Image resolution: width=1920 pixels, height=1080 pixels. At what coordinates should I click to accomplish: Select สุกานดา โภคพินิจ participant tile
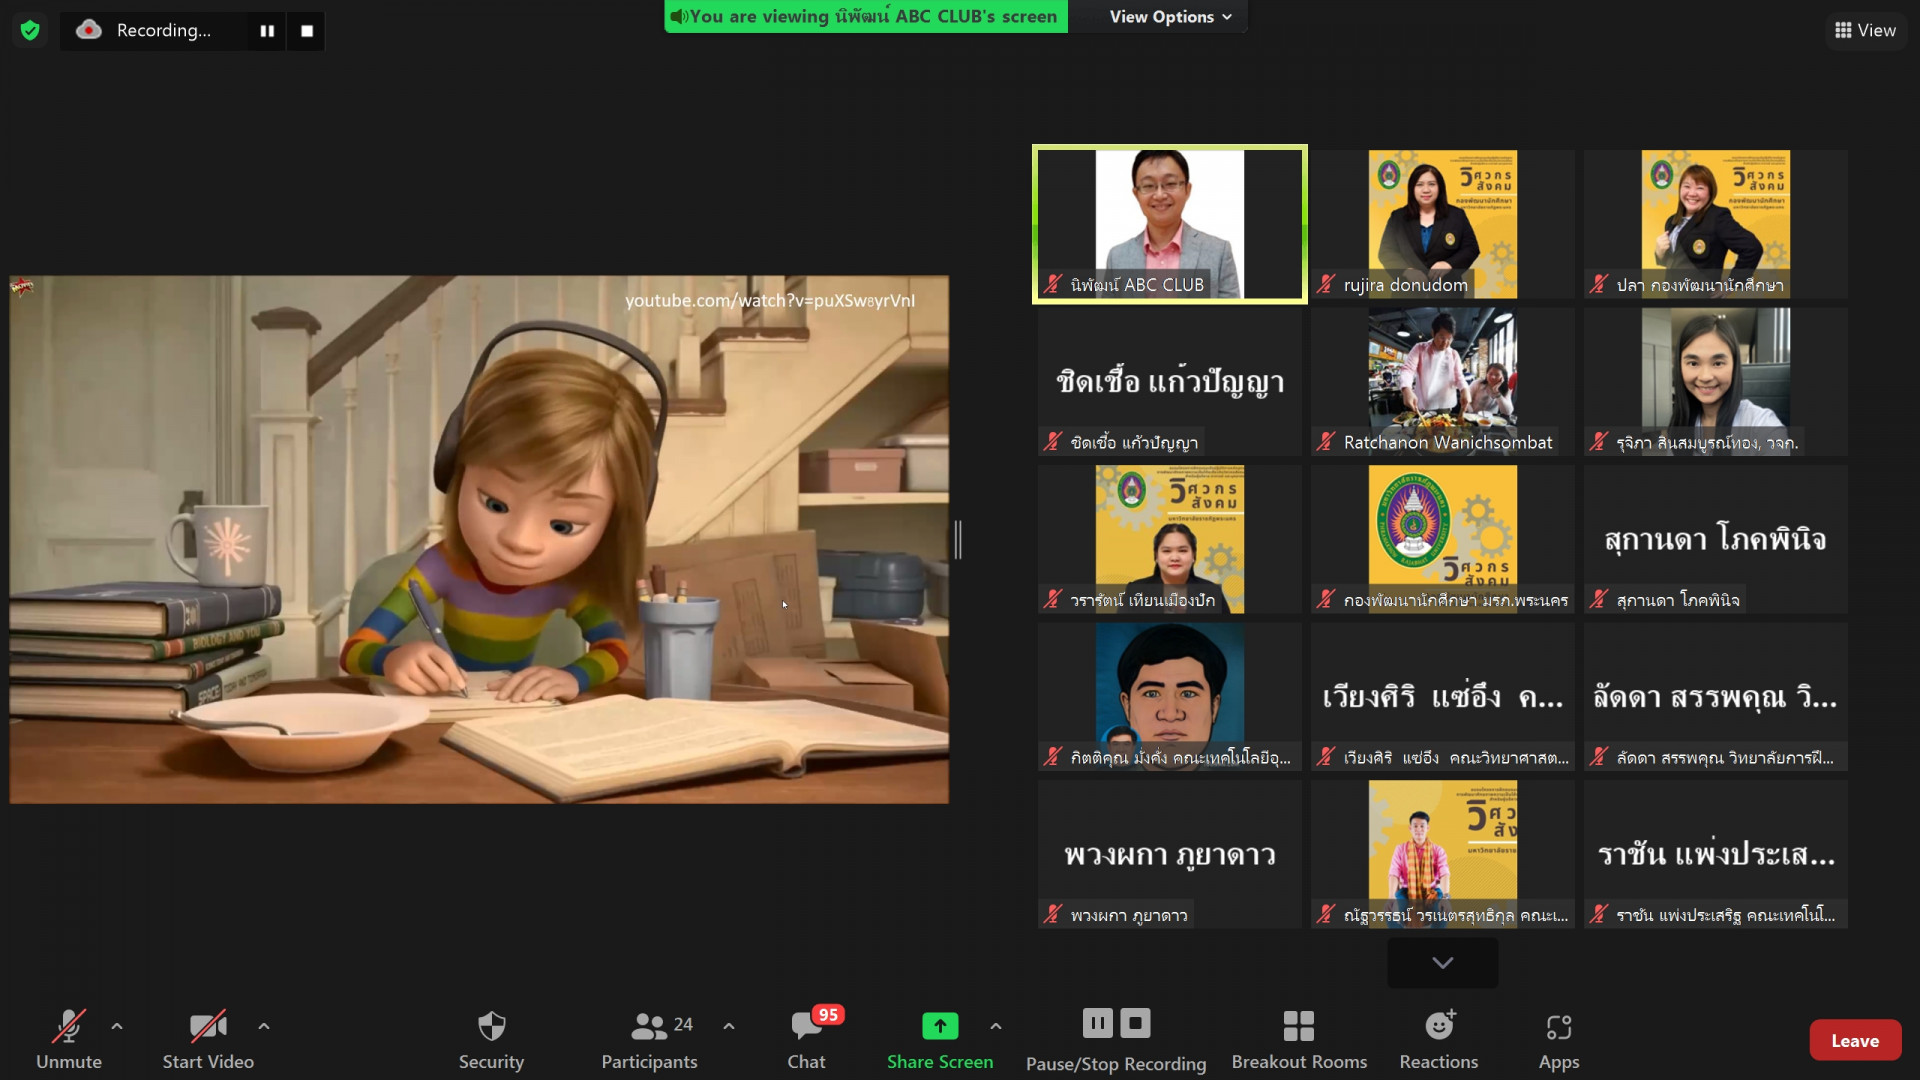coord(1716,539)
